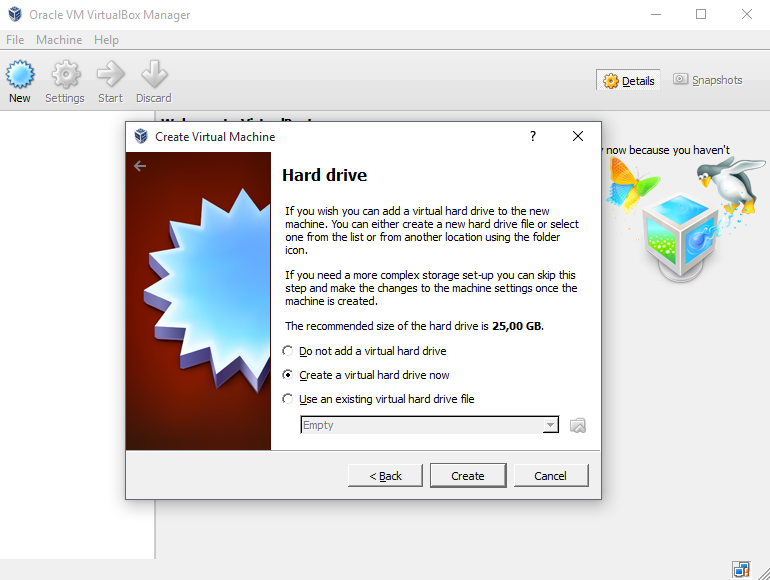Click the folder icon to choose a disk file
Screen dimensions: 770x580
(x=578, y=425)
